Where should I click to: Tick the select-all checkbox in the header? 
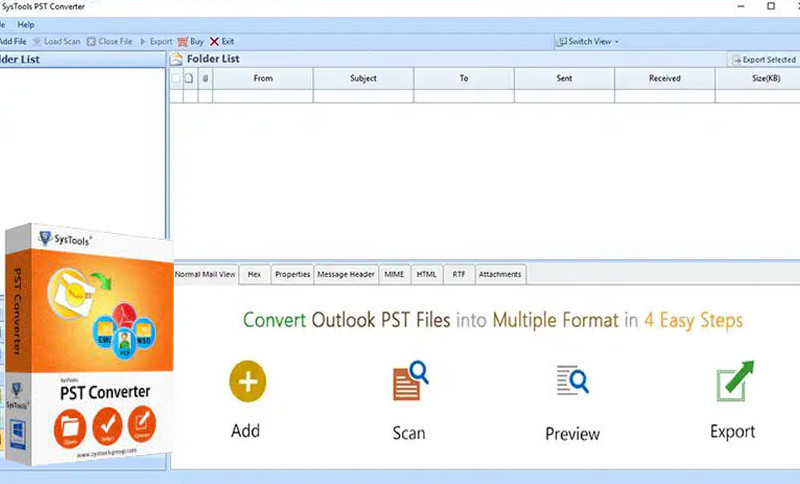coord(176,78)
